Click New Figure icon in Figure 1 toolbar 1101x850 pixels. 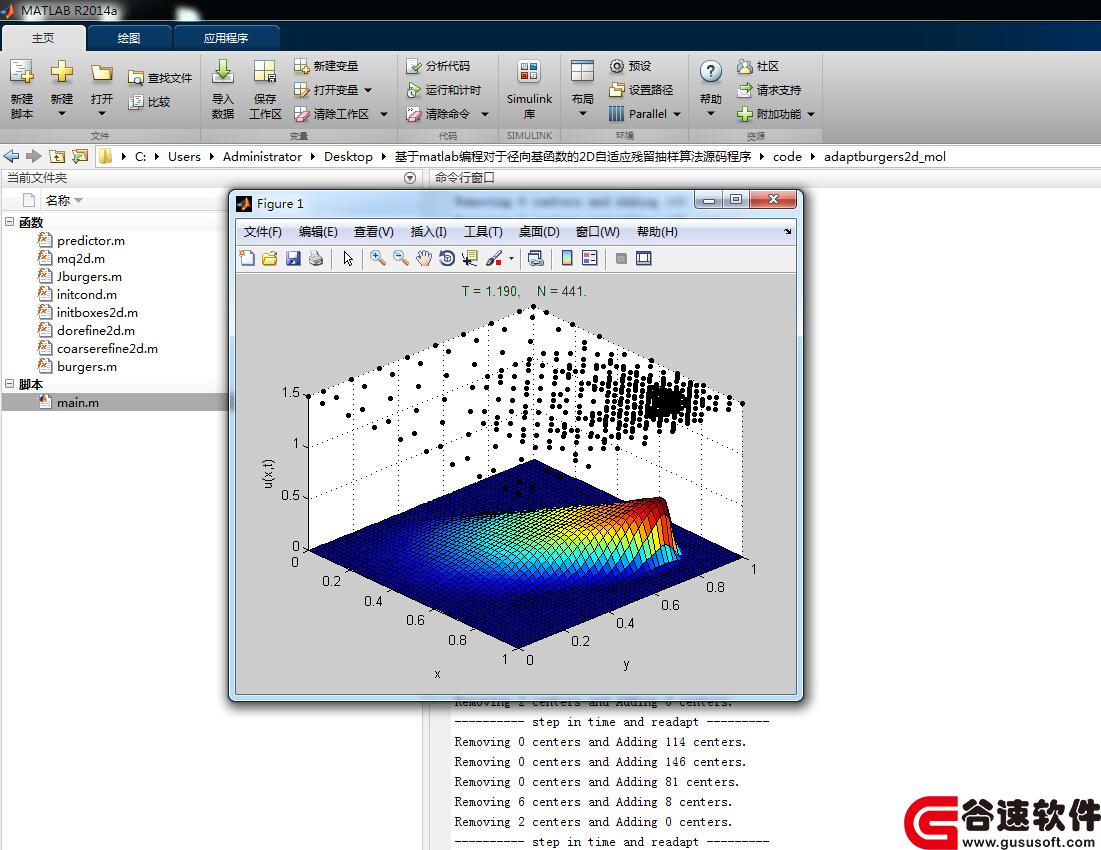(247, 258)
